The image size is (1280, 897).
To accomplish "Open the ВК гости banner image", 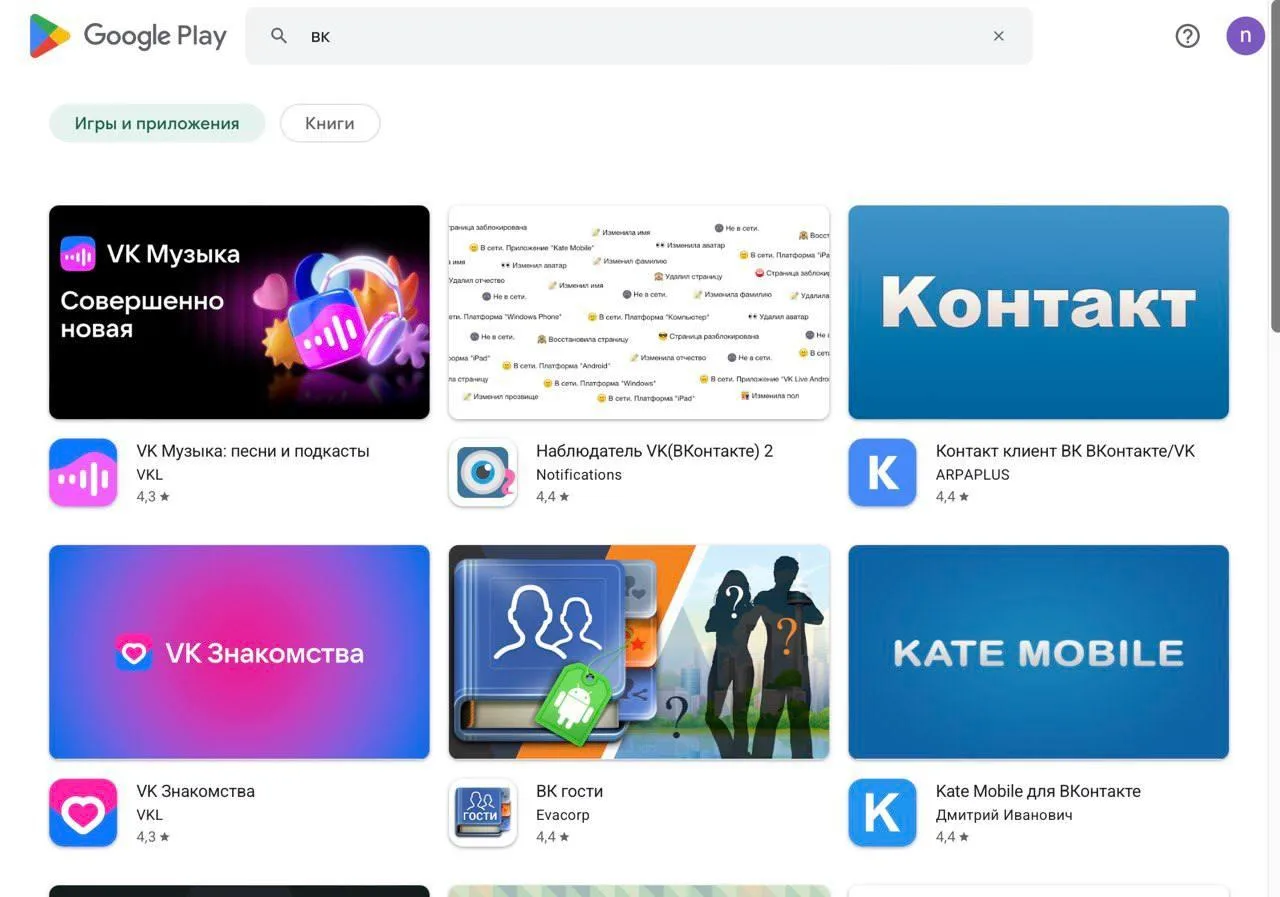I will tap(639, 652).
